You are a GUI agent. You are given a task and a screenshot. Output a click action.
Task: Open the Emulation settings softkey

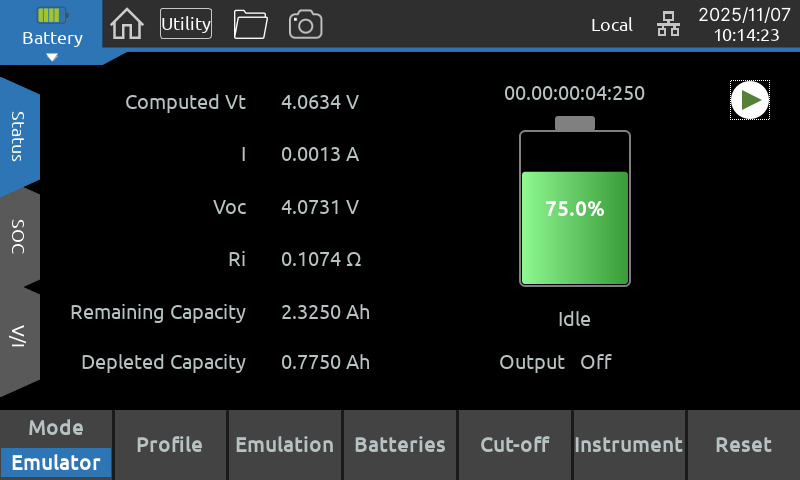pos(284,446)
